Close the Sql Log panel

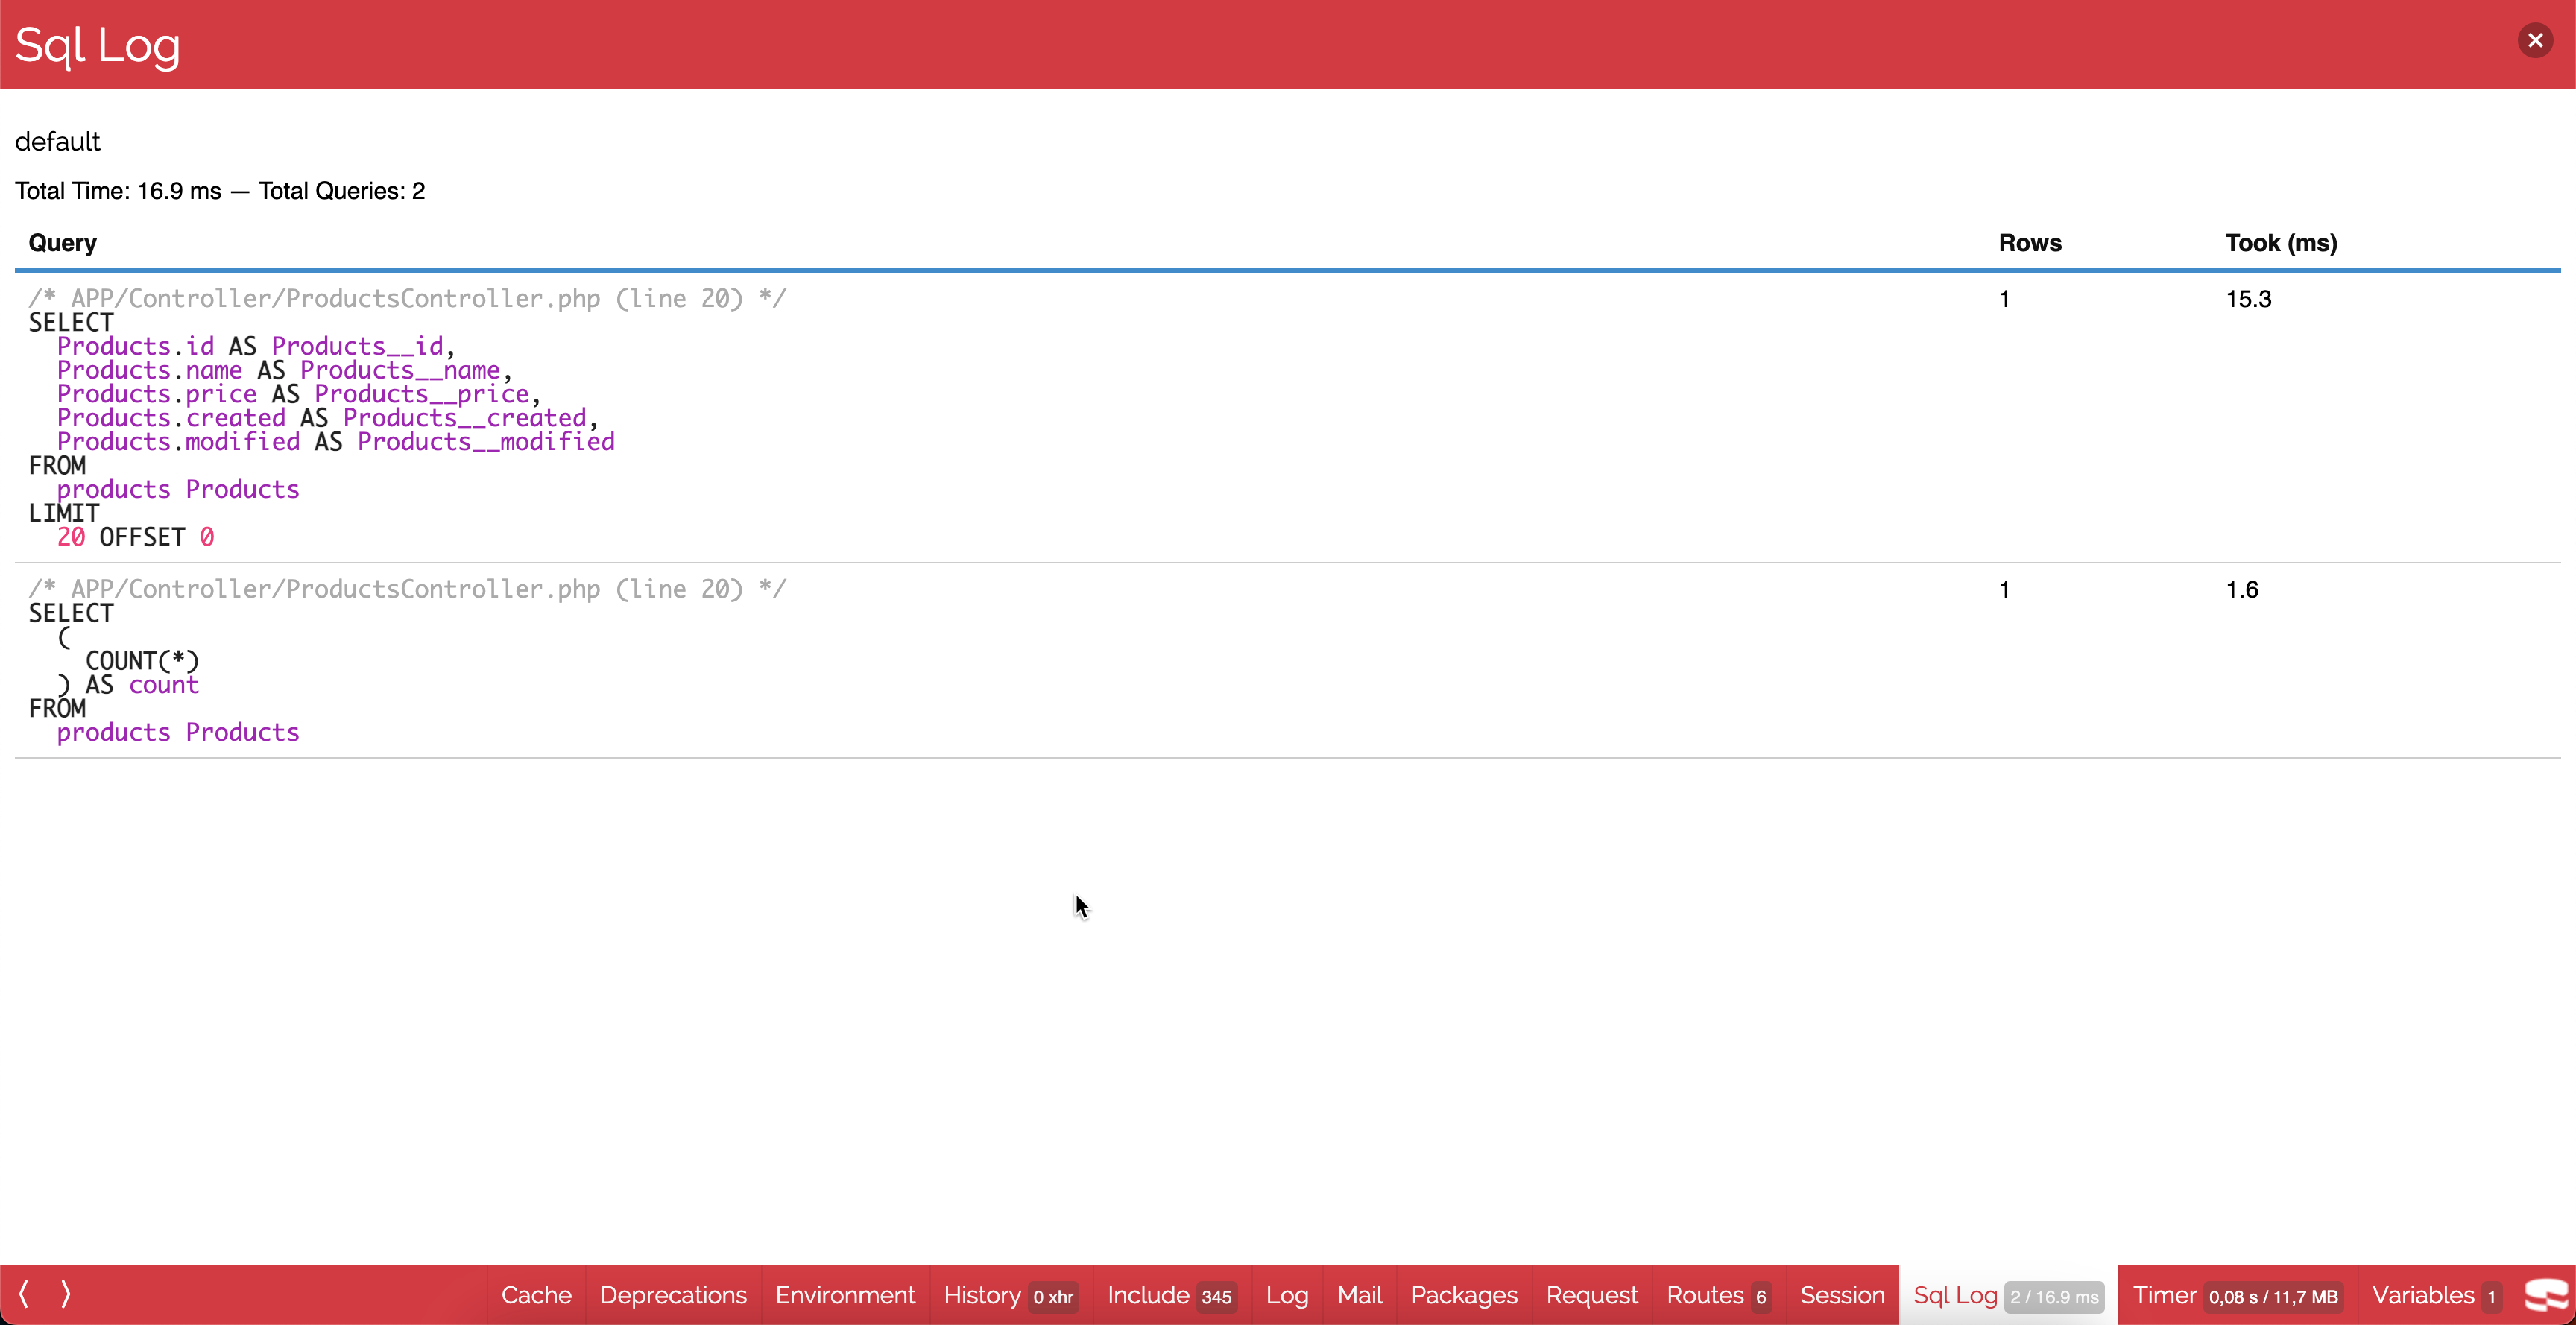(x=2534, y=41)
